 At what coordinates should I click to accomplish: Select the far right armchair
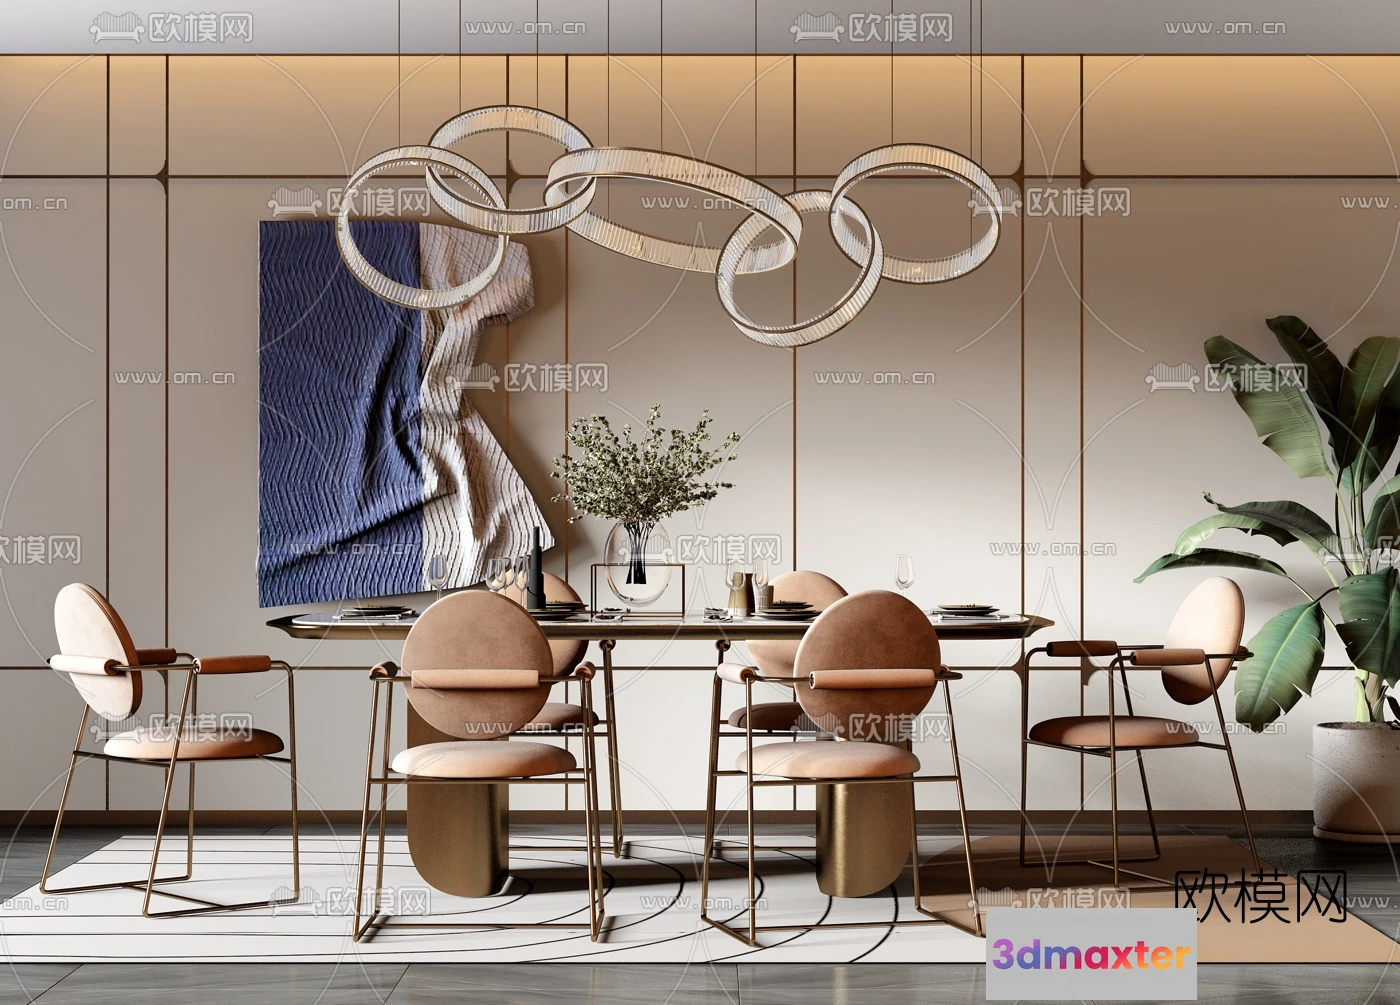(1150, 720)
